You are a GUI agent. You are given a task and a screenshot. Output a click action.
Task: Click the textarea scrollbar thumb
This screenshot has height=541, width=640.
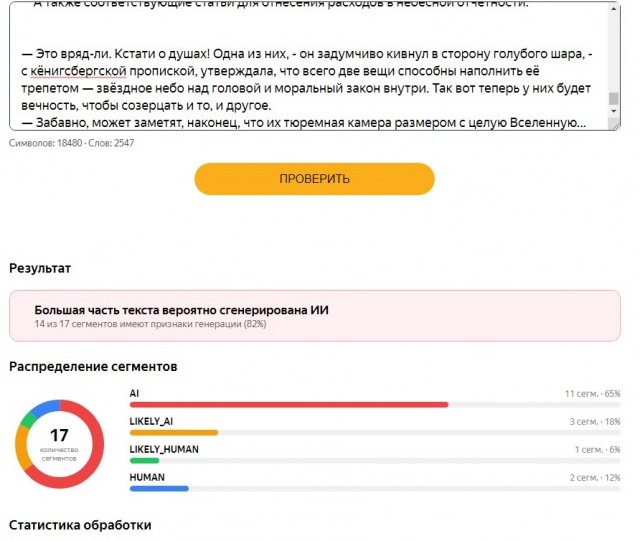pos(613,98)
